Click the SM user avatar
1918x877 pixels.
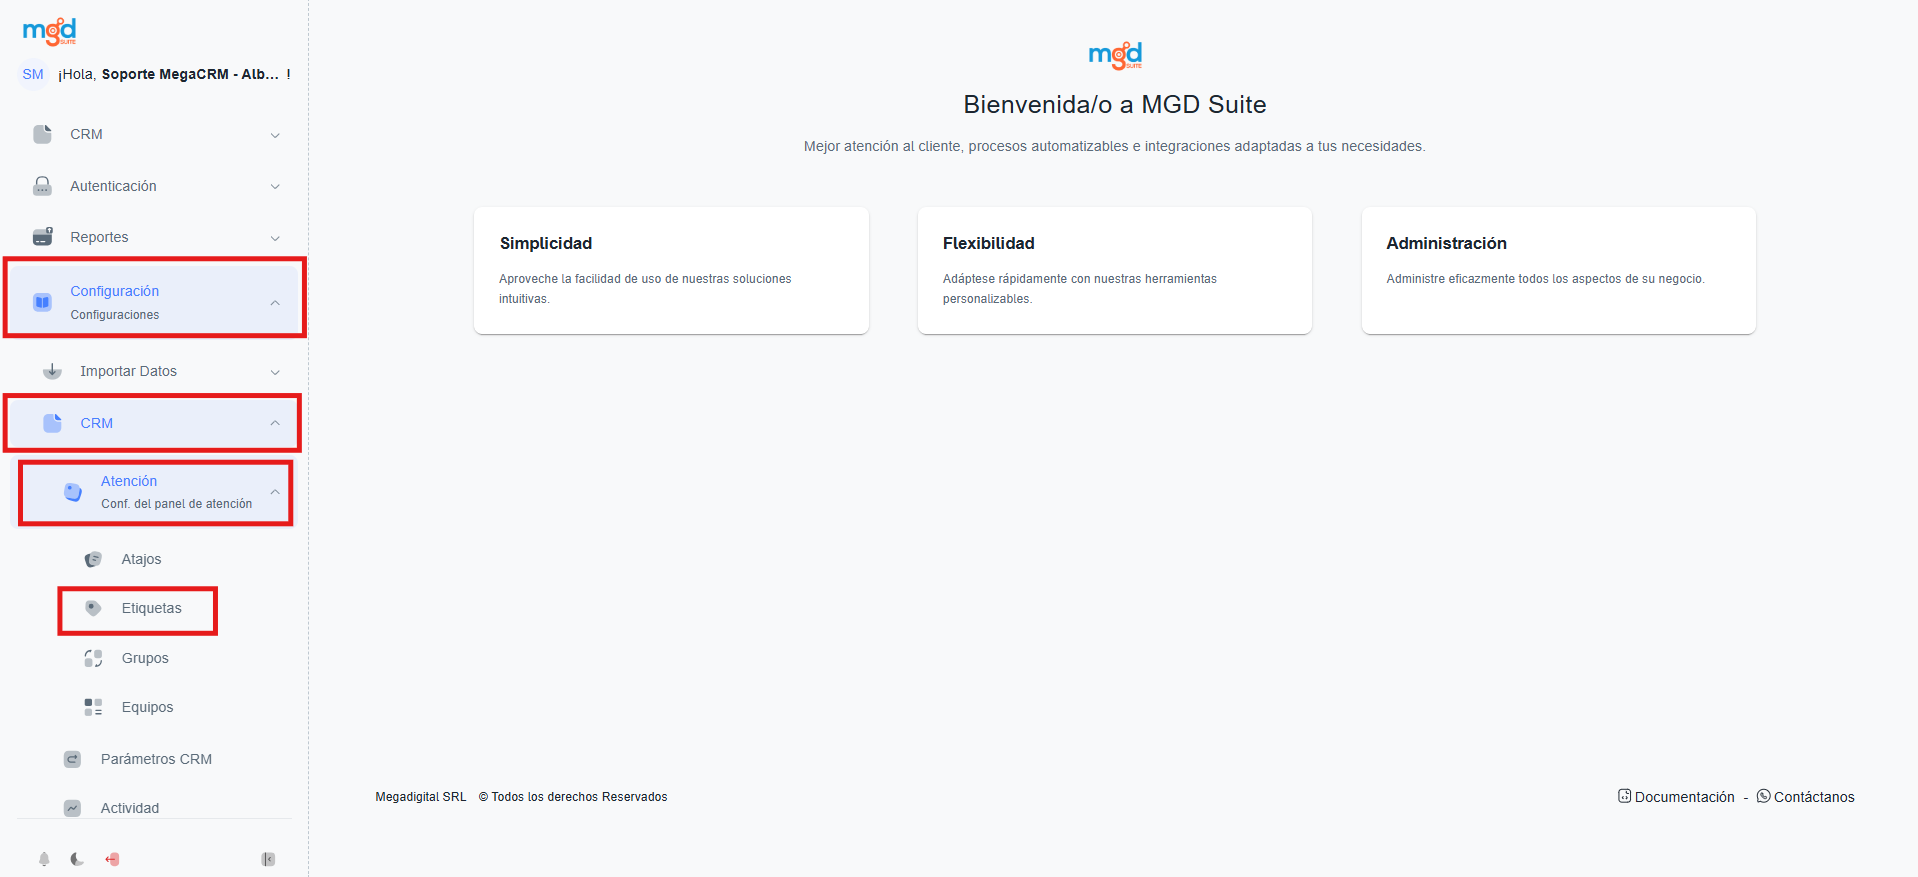point(33,74)
